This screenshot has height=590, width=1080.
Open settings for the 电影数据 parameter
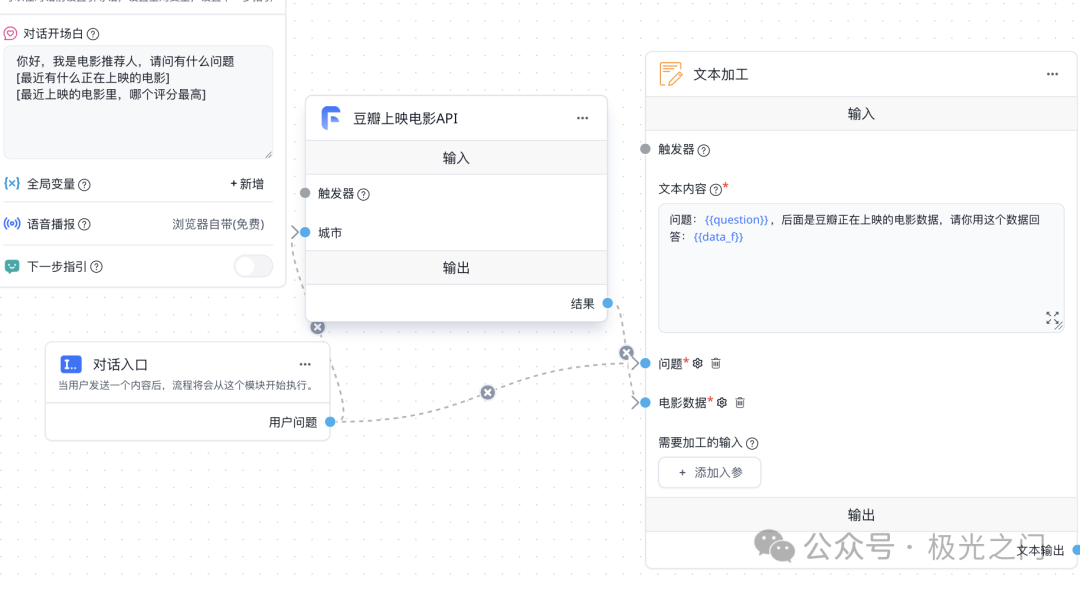click(722, 403)
